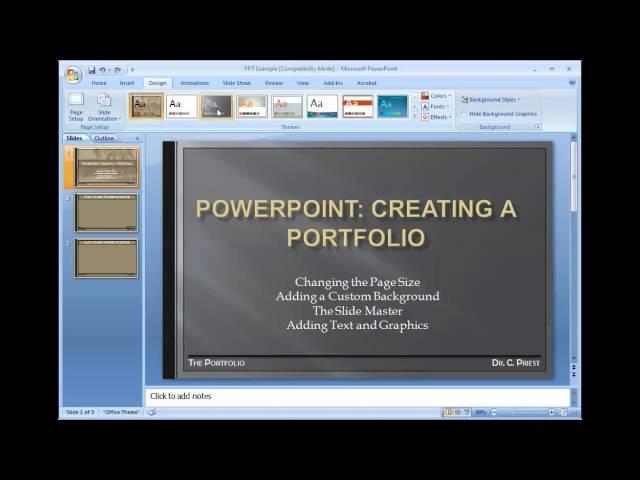Image resolution: width=640 pixels, height=480 pixels.
Task: Select the white theme with teal bottom band
Action: tap(322, 106)
